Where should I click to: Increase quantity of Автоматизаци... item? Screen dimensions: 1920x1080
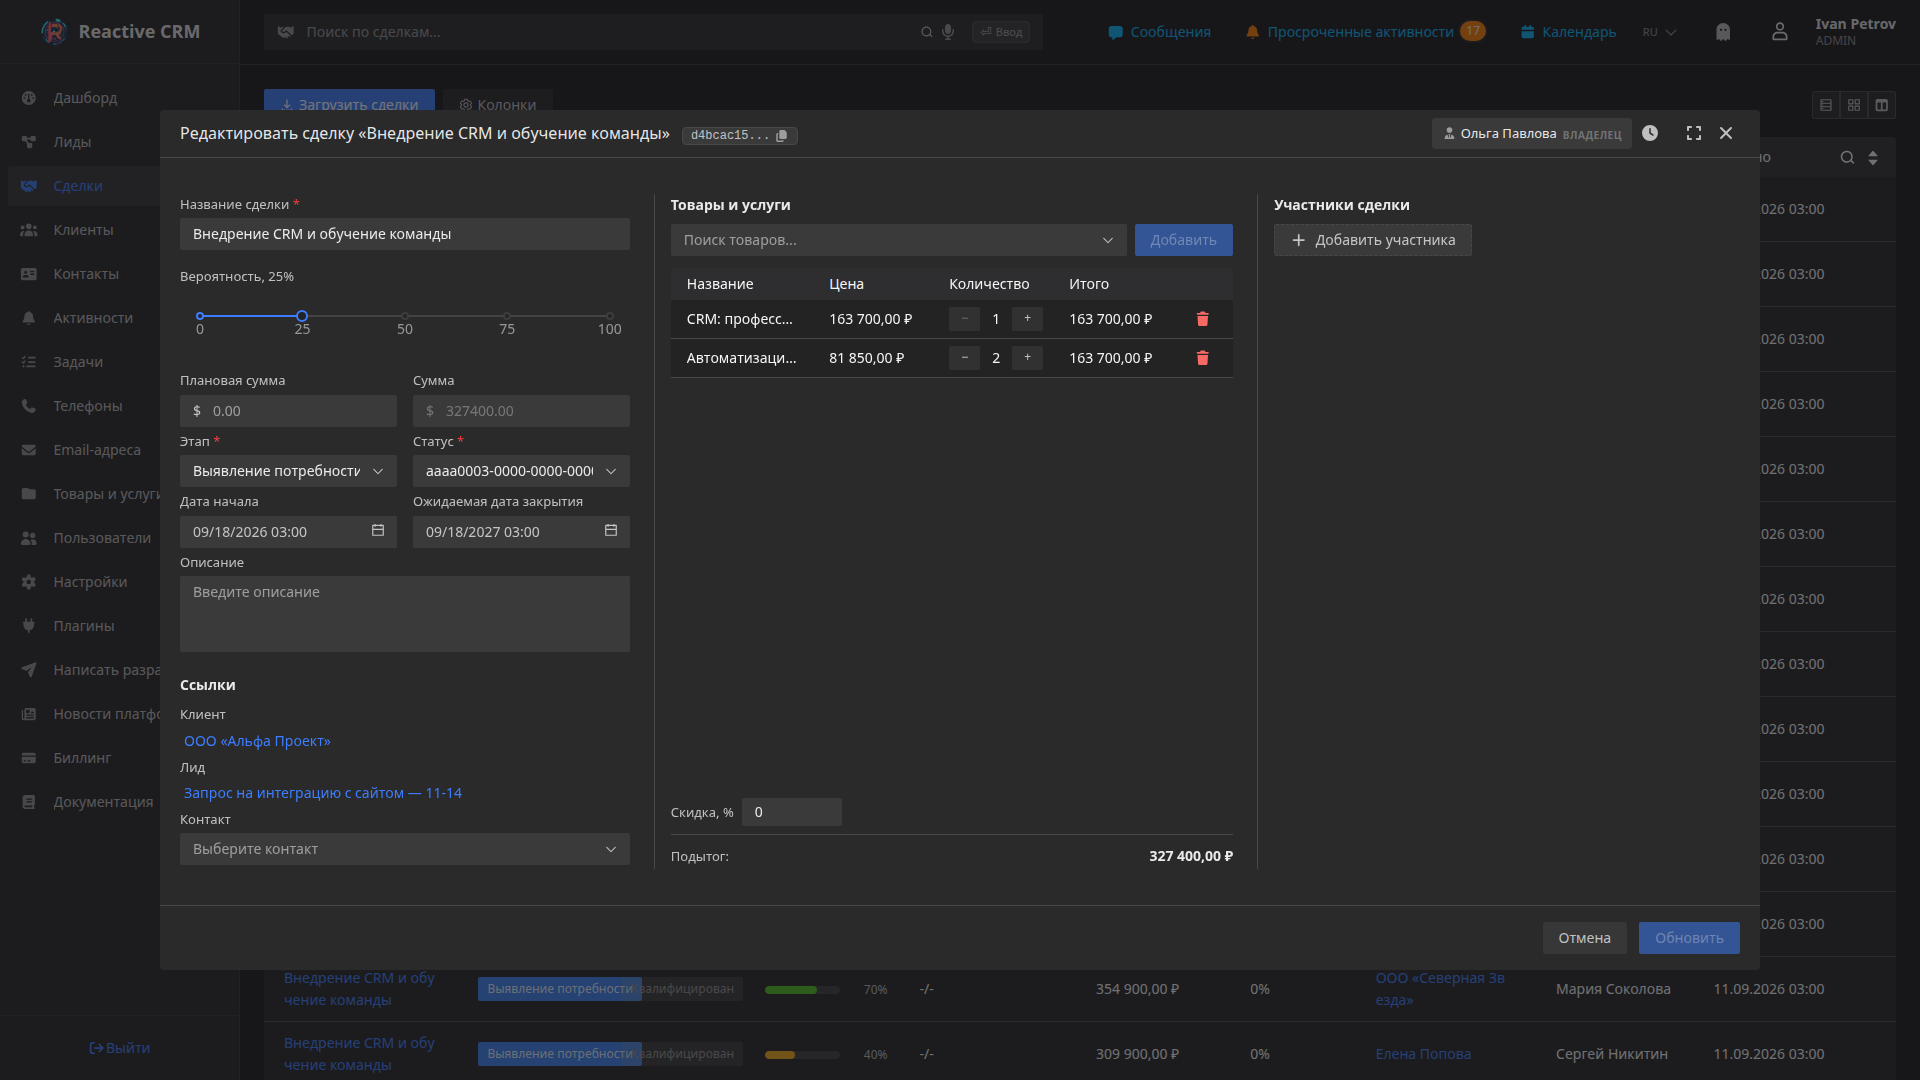click(1027, 358)
